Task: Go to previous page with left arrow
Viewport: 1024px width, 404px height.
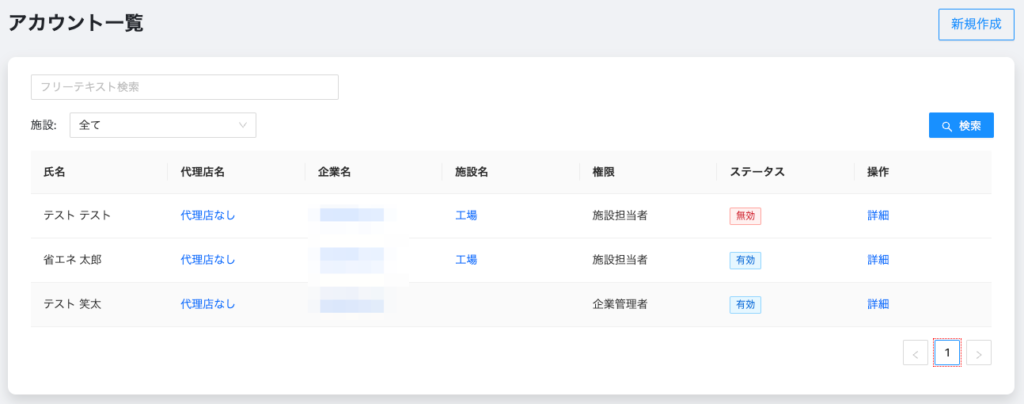Action: pos(915,353)
